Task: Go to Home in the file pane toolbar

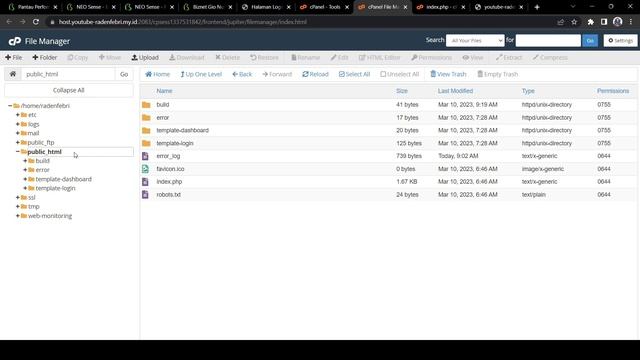Action: [158, 74]
